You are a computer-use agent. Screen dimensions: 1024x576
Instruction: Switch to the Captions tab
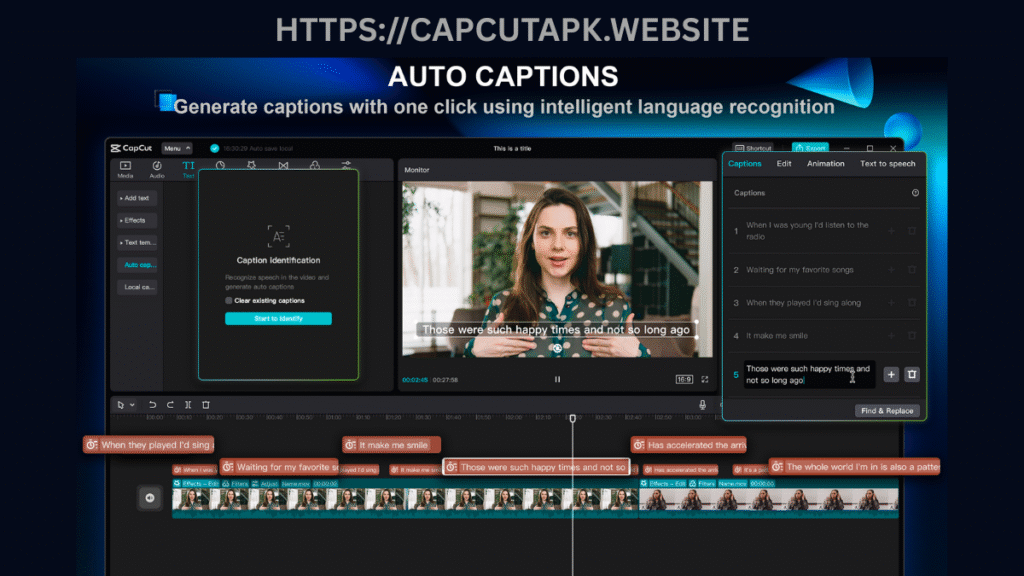pyautogui.click(x=744, y=164)
